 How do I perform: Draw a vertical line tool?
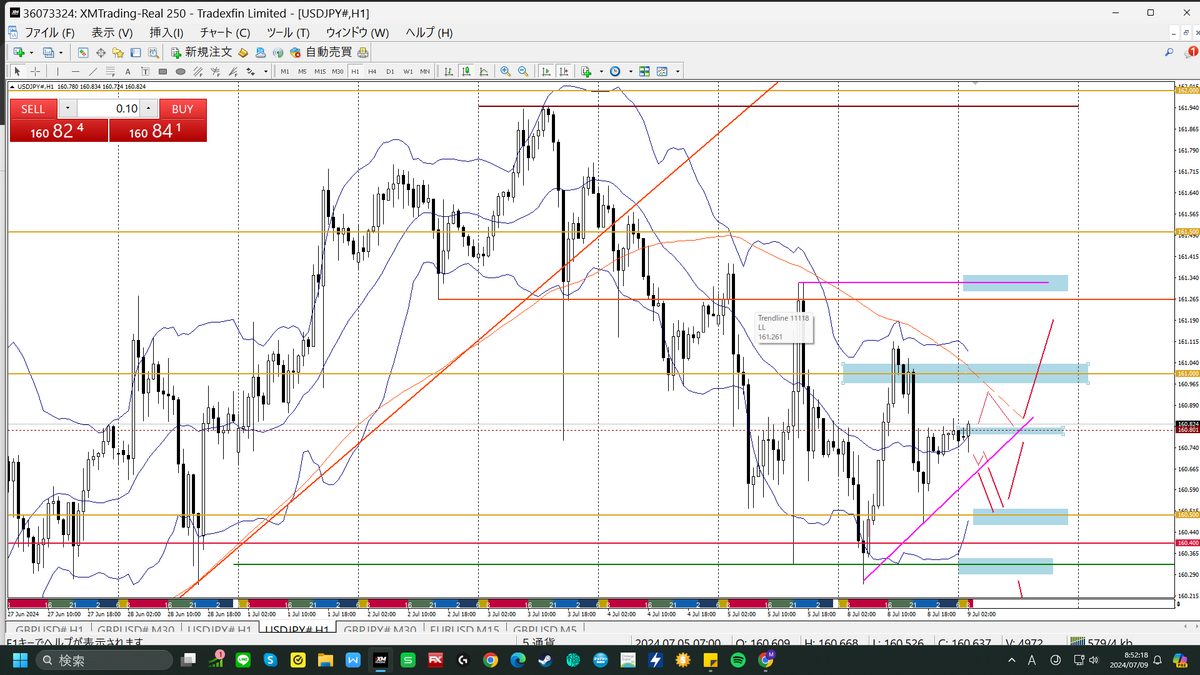click(58, 71)
